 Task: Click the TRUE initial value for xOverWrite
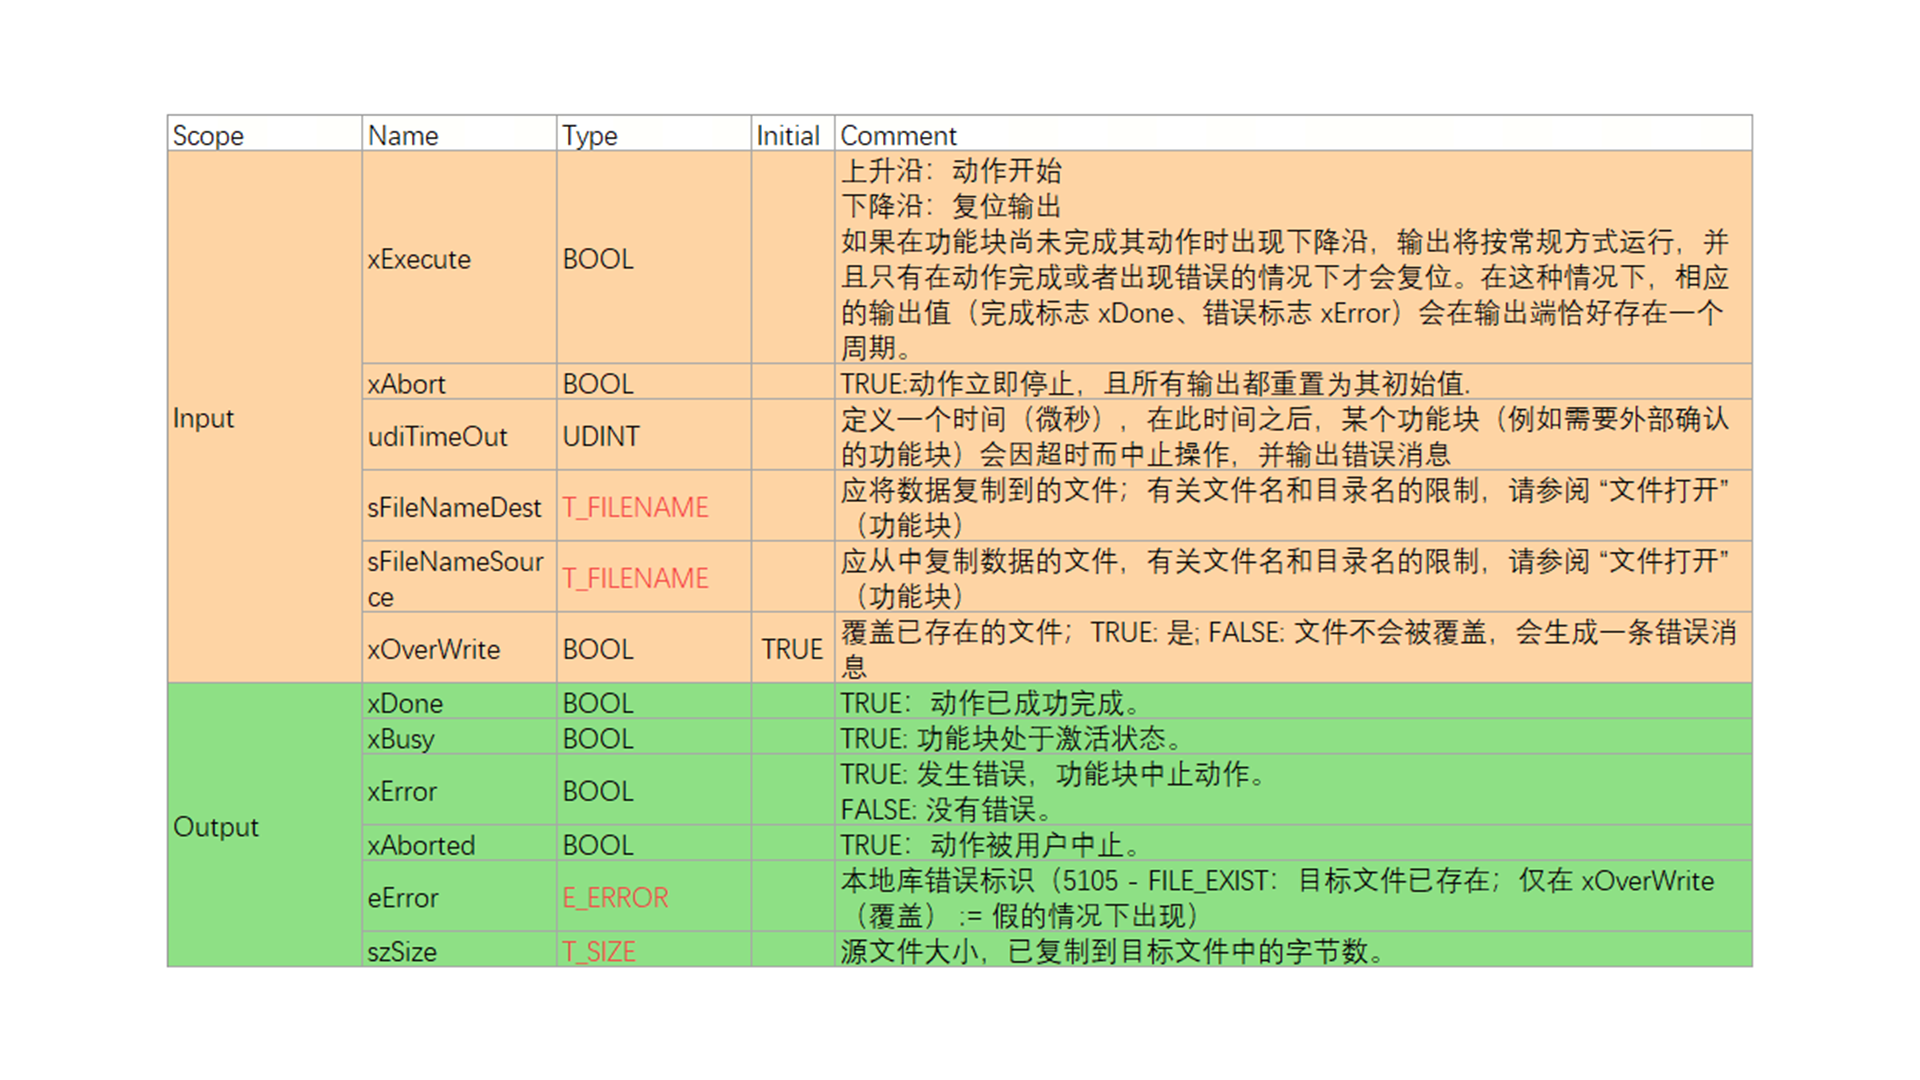[x=792, y=649]
